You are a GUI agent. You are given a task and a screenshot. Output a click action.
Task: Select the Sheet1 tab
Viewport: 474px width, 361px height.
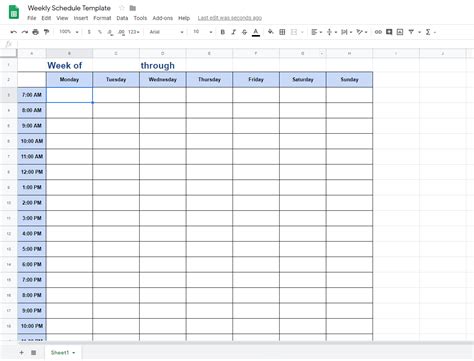(63, 352)
